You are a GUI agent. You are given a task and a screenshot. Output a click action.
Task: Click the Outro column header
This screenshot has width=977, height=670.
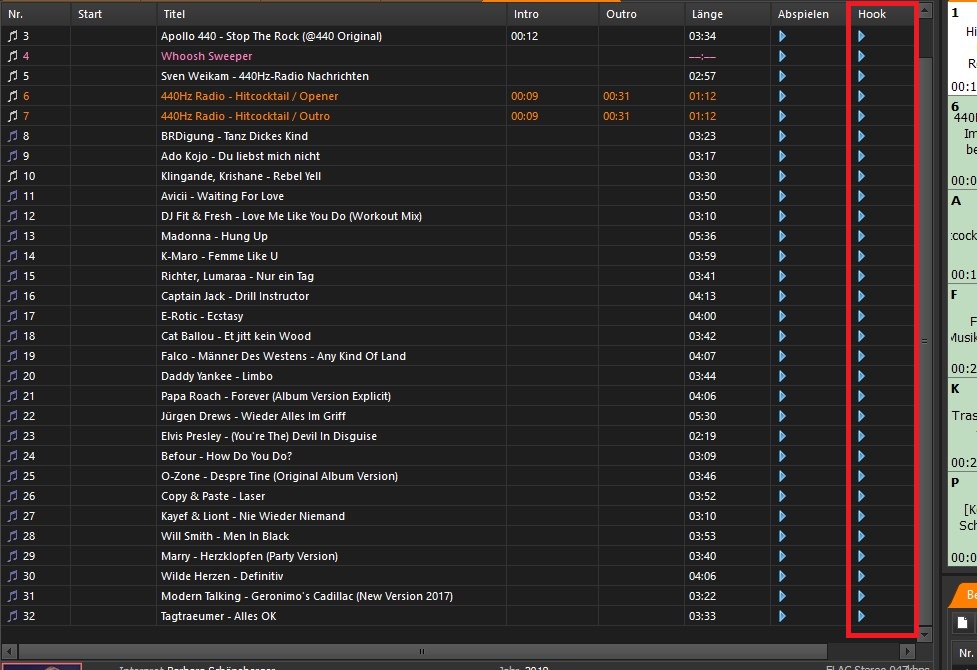[x=641, y=14]
